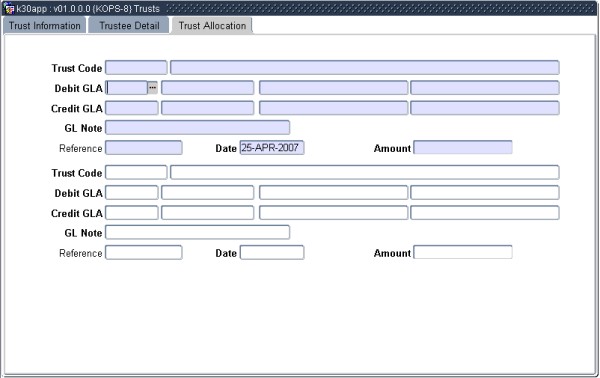This screenshot has height=378, width=600.
Task: Click first record's Credit GLA third field
Action: [x=333, y=108]
